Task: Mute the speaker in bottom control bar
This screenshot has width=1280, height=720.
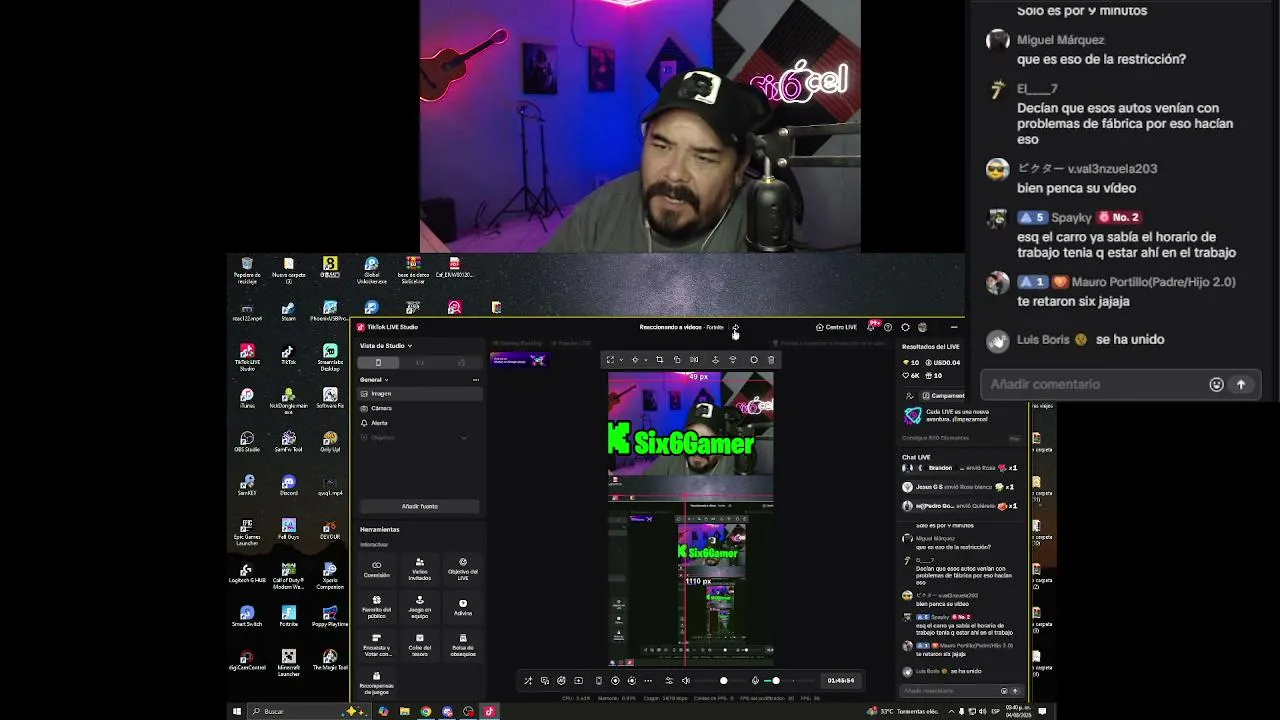Action: [686, 681]
